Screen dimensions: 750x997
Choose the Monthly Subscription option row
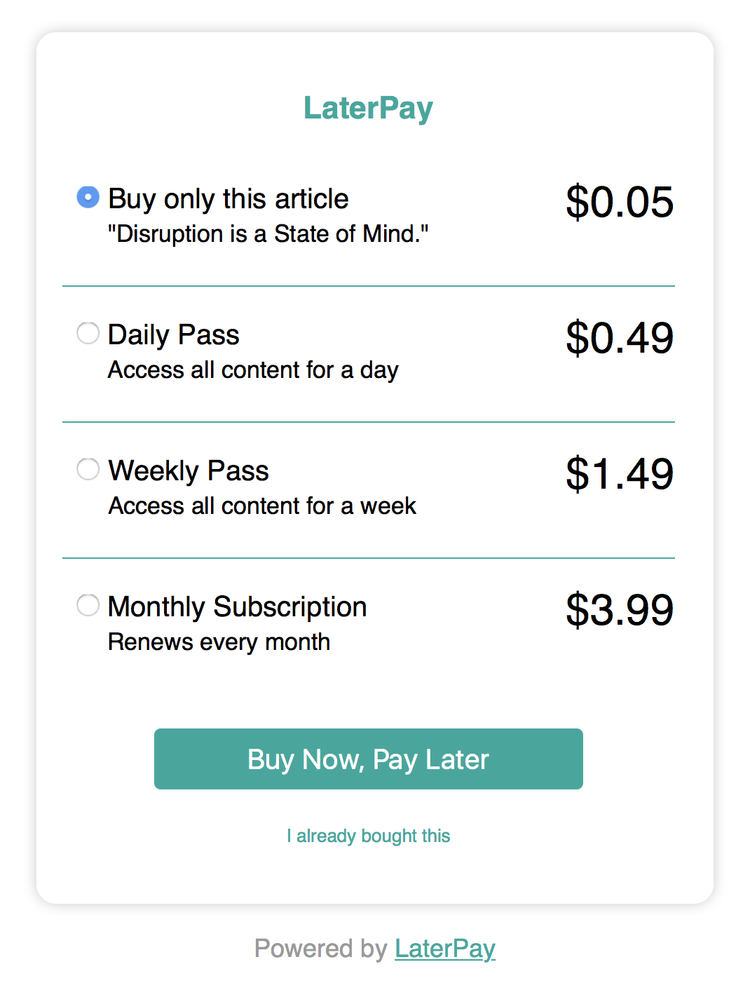coord(237,606)
